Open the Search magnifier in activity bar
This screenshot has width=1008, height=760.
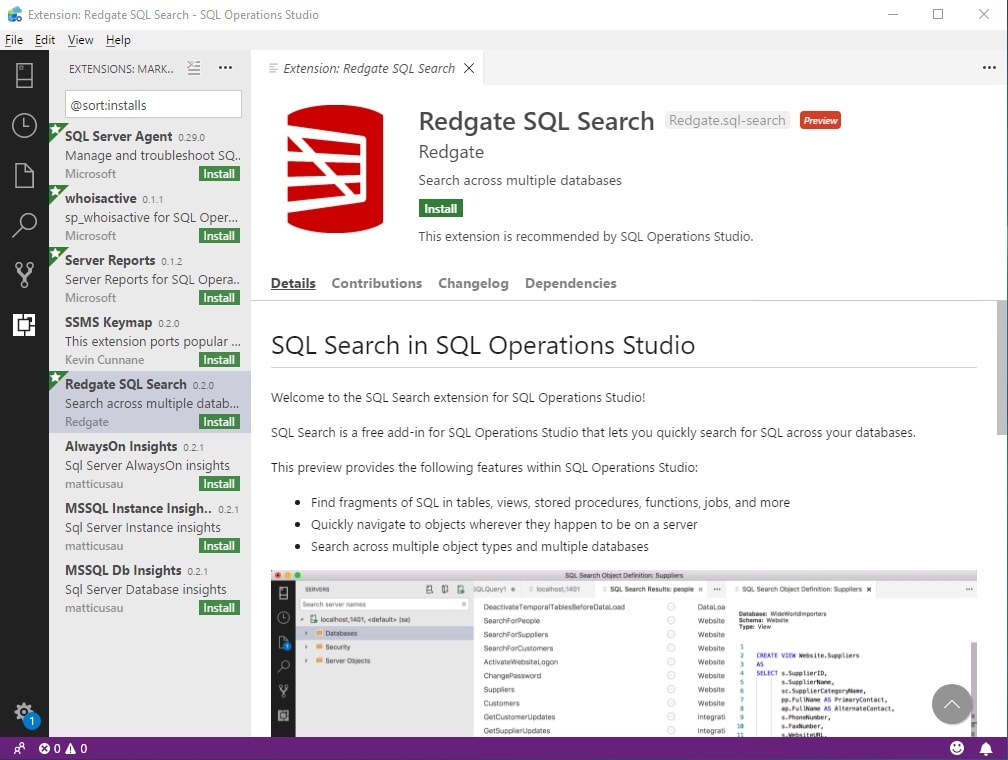point(24,225)
